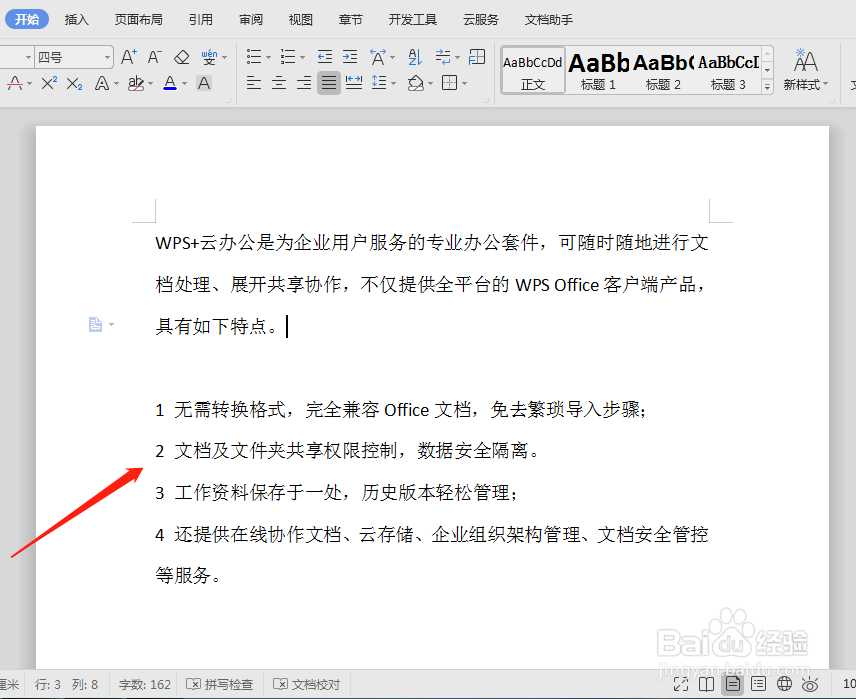Expand the numbering style dropdown arrow
This screenshot has height=699, width=856.
click(302, 57)
